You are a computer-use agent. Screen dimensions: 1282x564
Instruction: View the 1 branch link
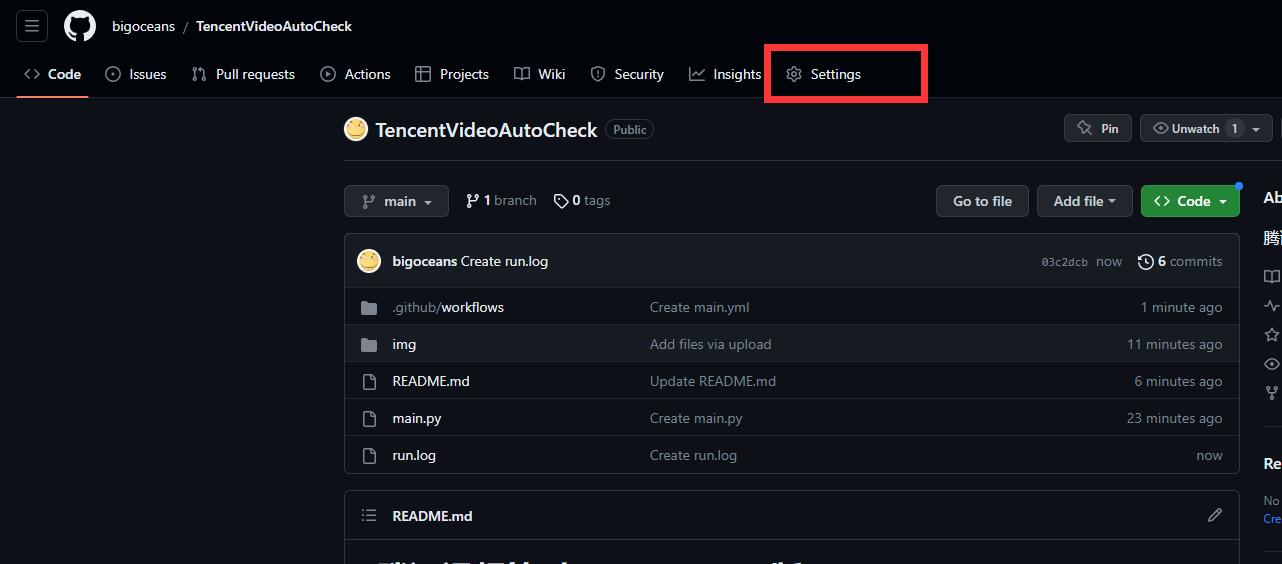click(x=501, y=200)
